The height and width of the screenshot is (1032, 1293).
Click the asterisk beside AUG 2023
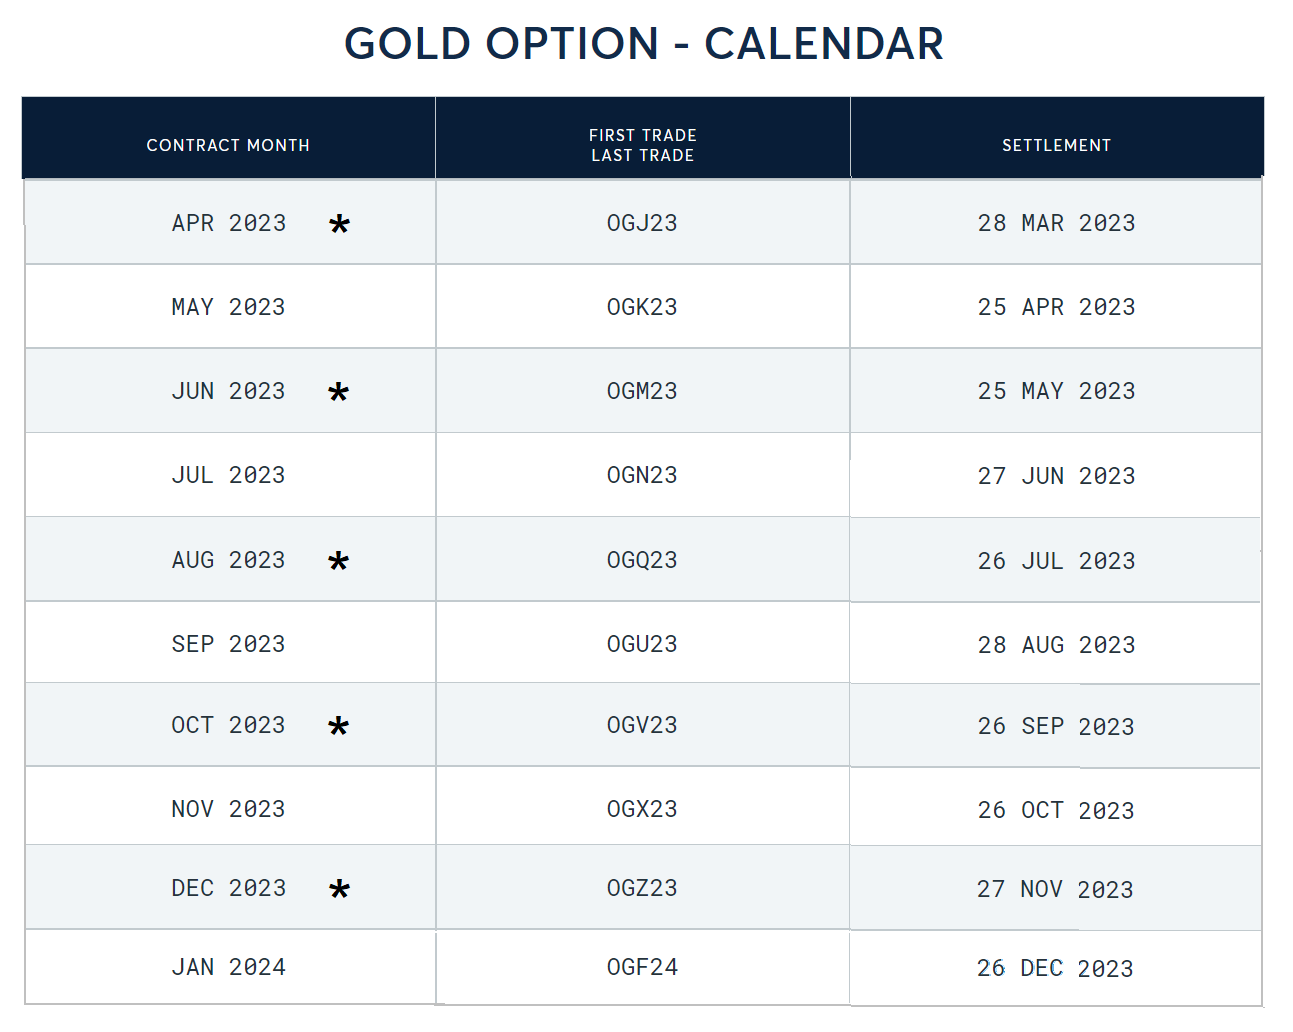point(339,561)
